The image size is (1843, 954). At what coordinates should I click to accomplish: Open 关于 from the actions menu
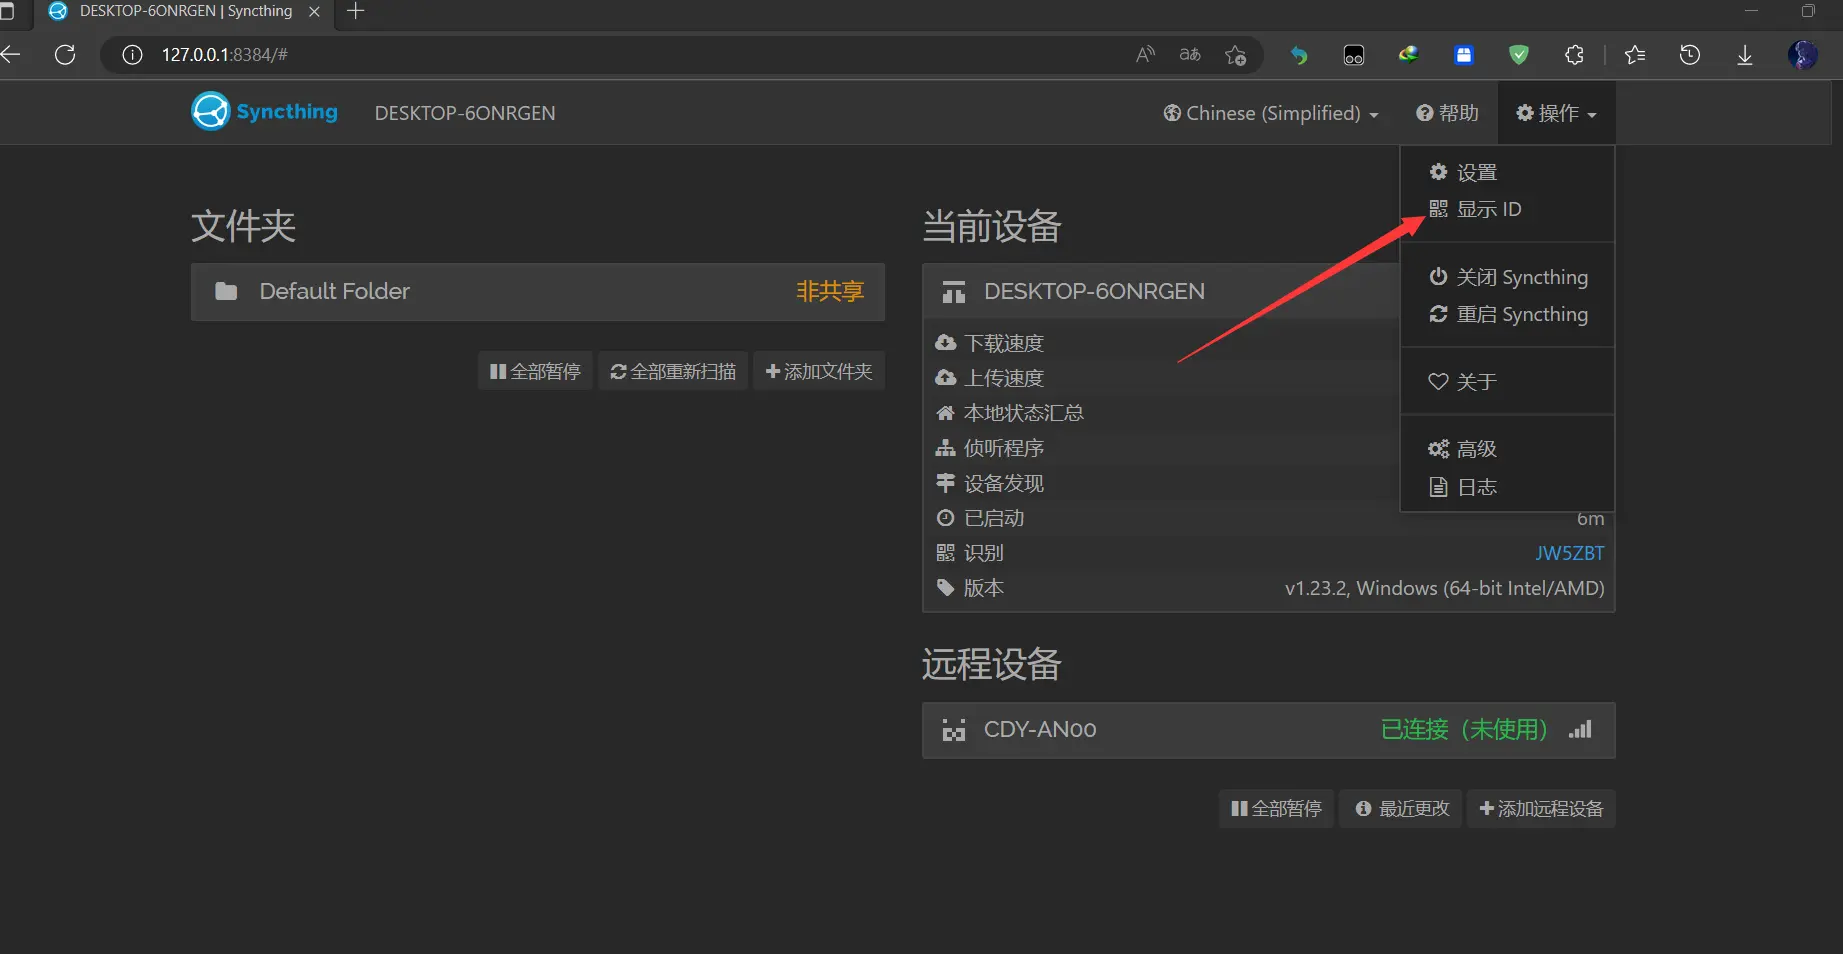(1507, 381)
